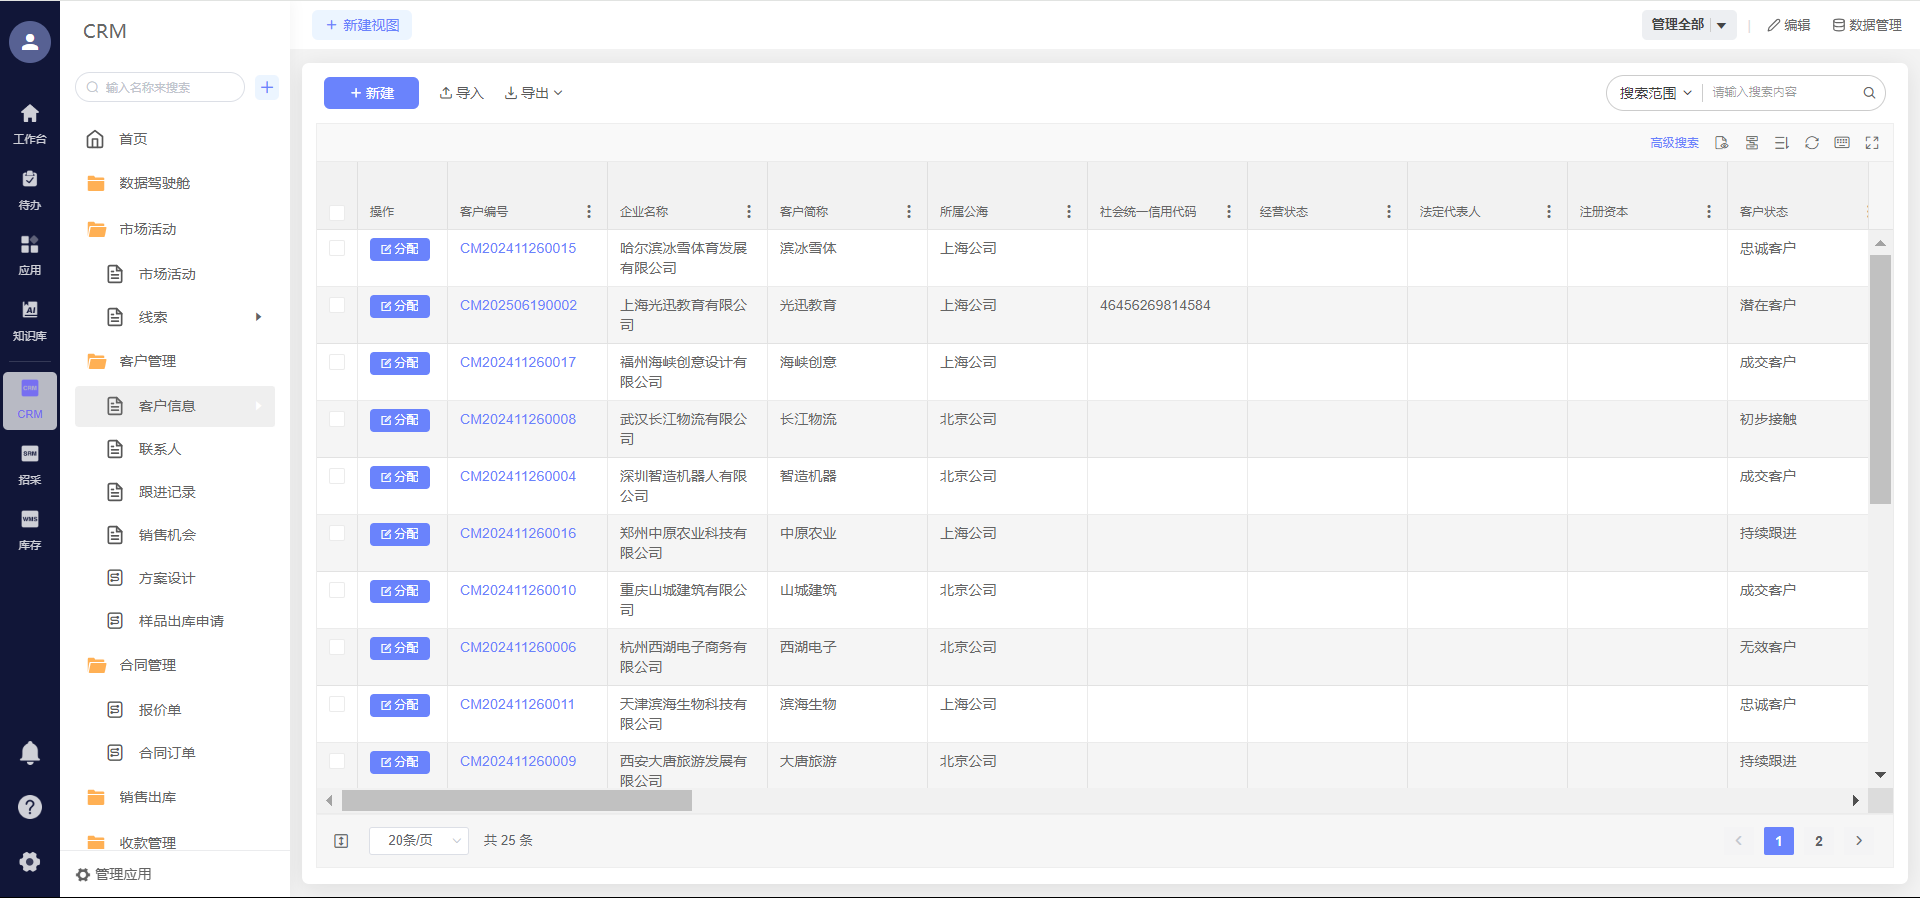Image resolution: width=1920 pixels, height=898 pixels.
Task: Tick the select-all checkbox in table header
Action: point(337,212)
